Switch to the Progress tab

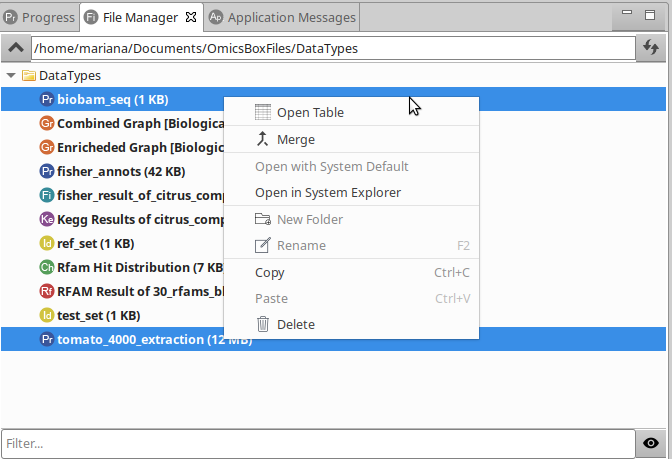[38, 17]
